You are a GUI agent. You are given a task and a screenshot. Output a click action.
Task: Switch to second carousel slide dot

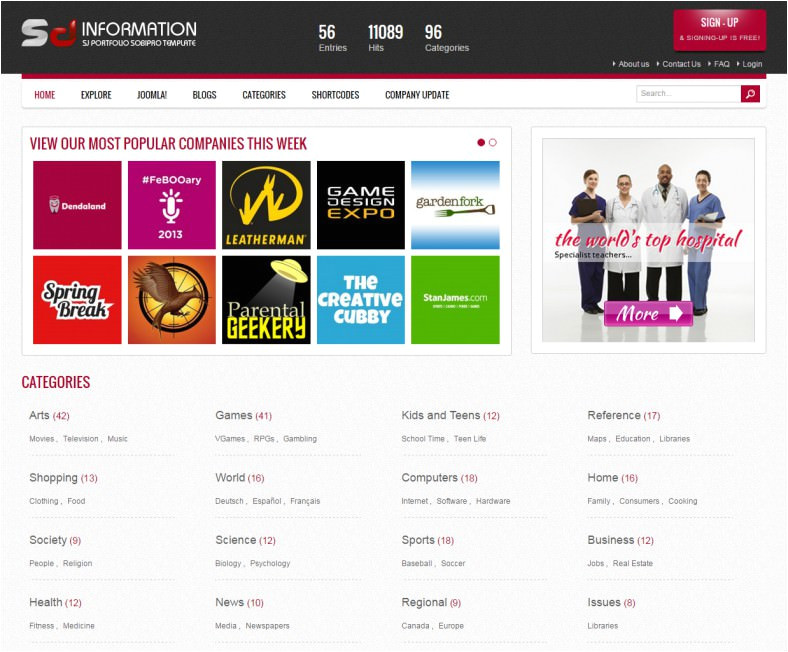pyautogui.click(x=493, y=143)
